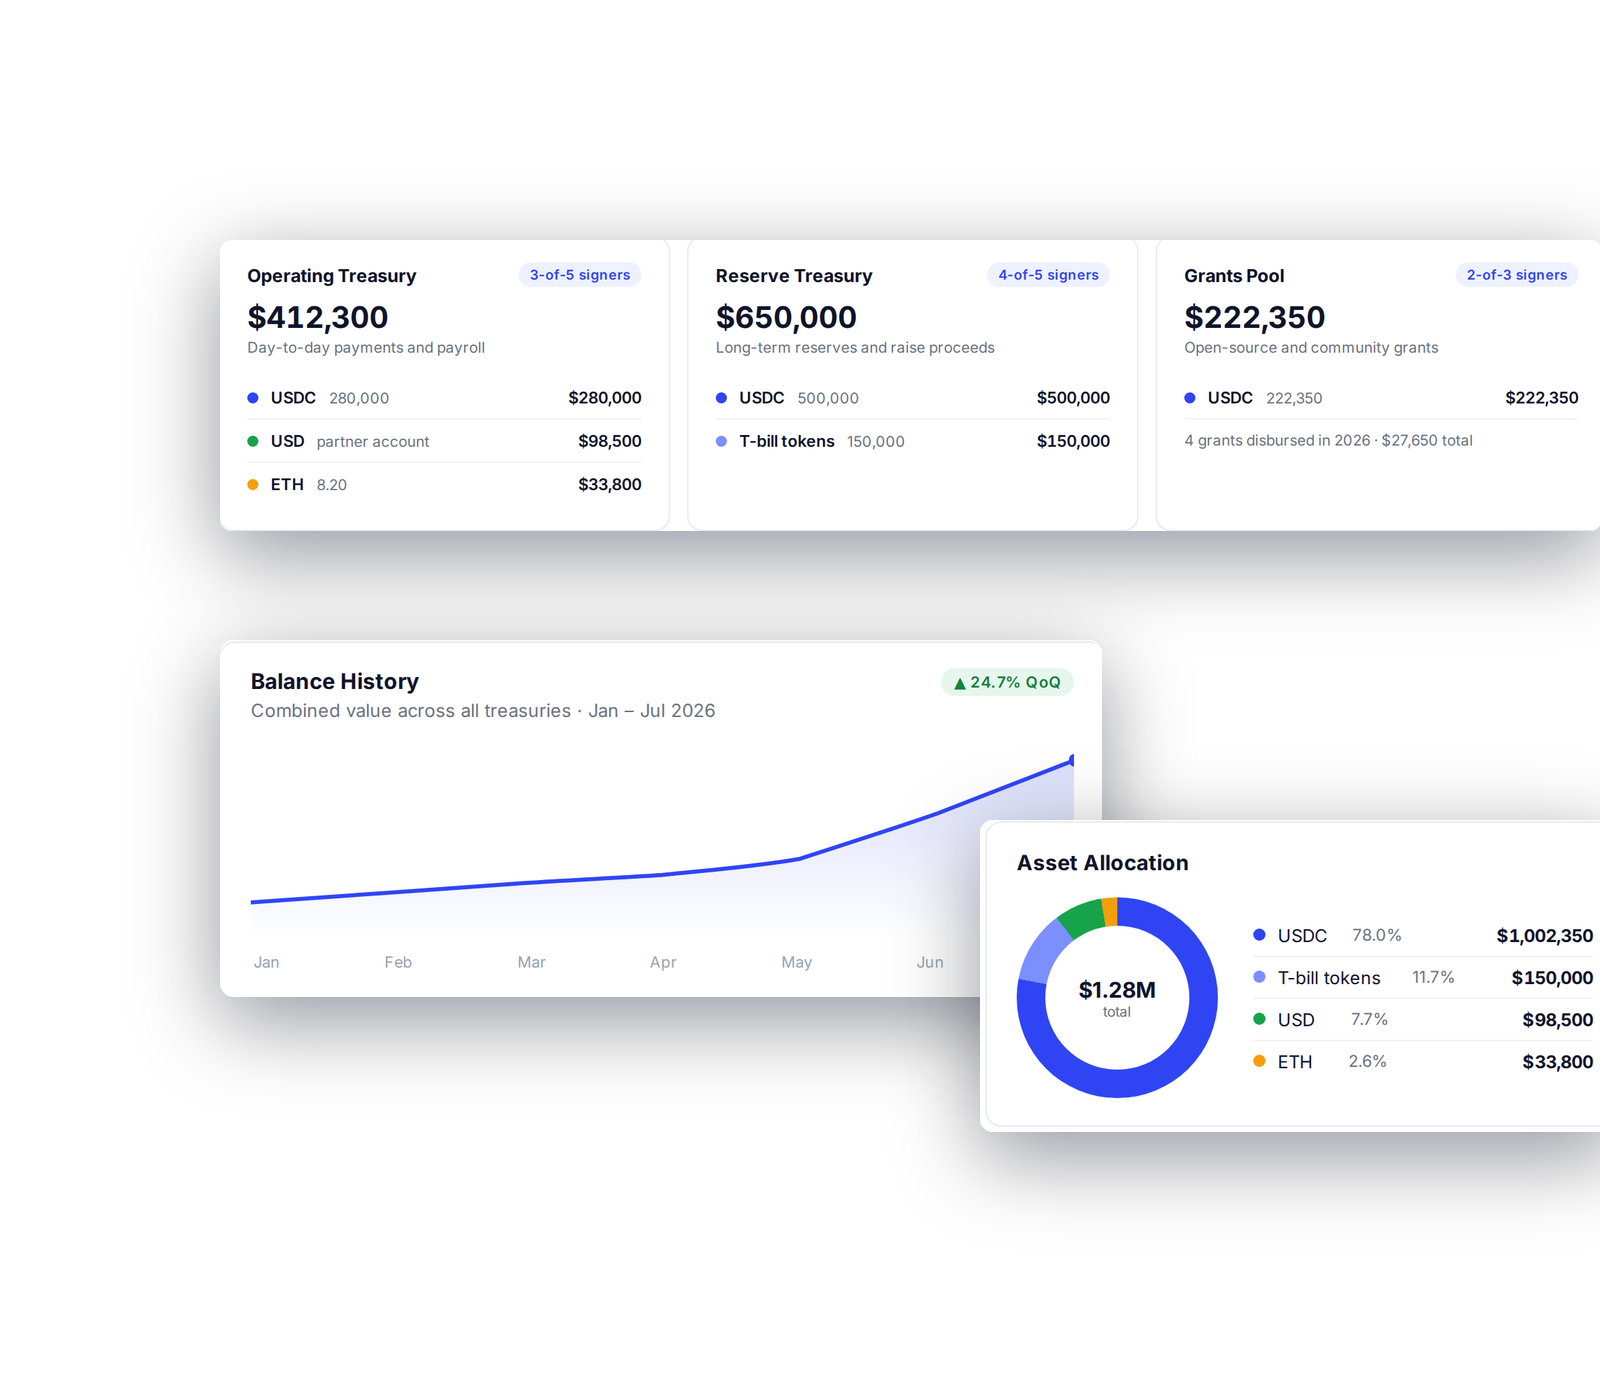
Task: Click the Asset Allocation heading
Action: click(x=1103, y=863)
